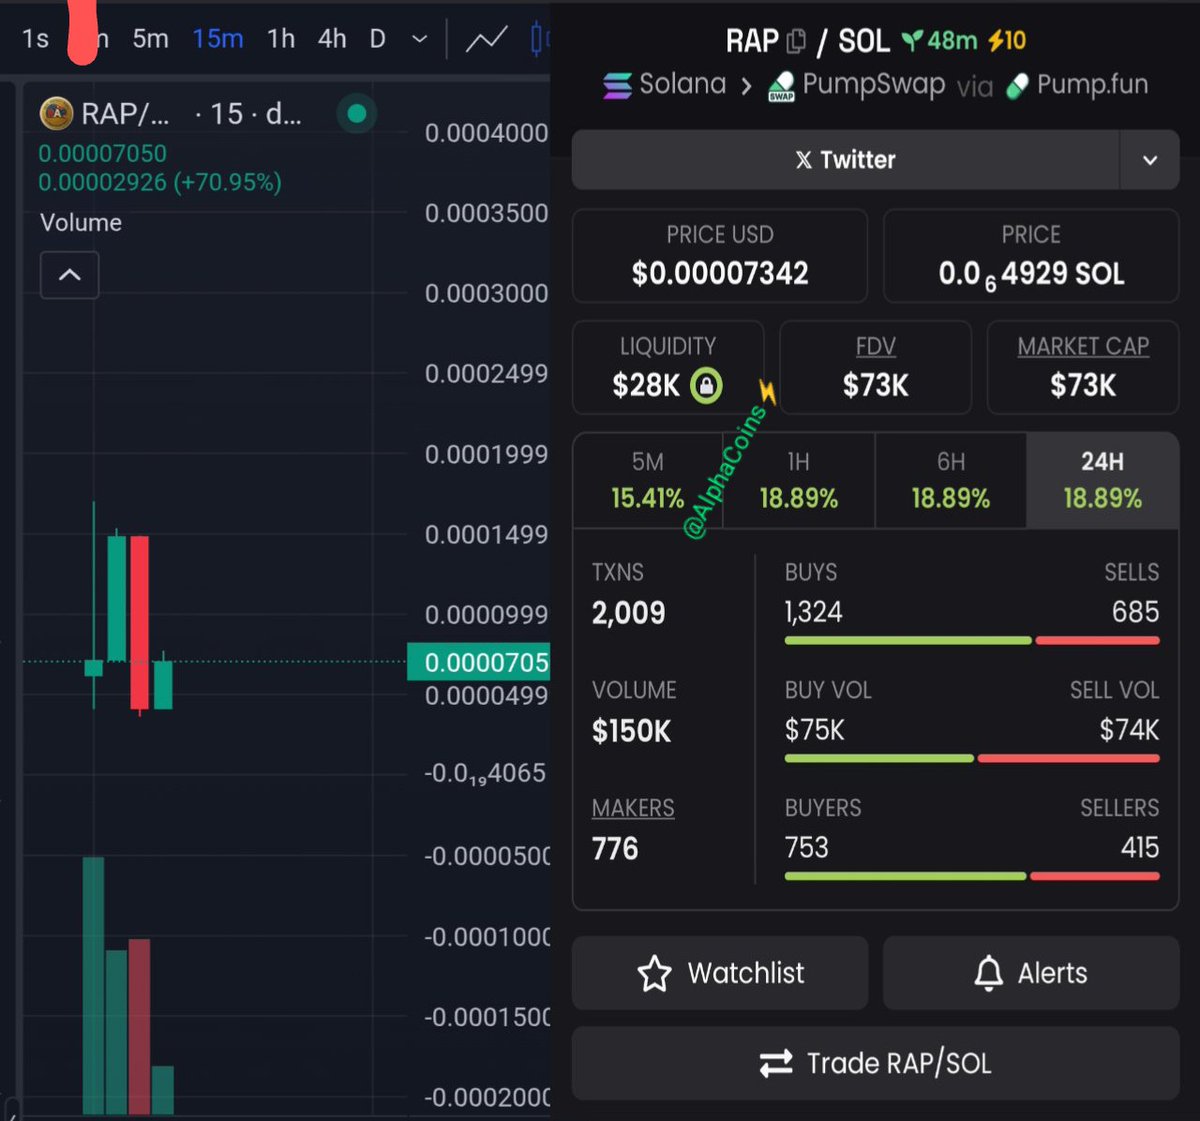This screenshot has height=1121, width=1200.
Task: Click the PumpSwap logo icon
Action: pos(781,87)
